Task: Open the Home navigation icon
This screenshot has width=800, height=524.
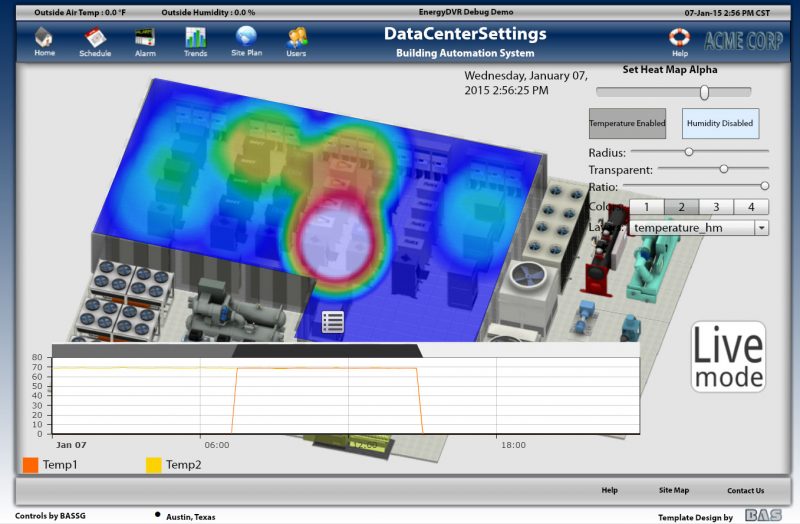Action: click(44, 40)
